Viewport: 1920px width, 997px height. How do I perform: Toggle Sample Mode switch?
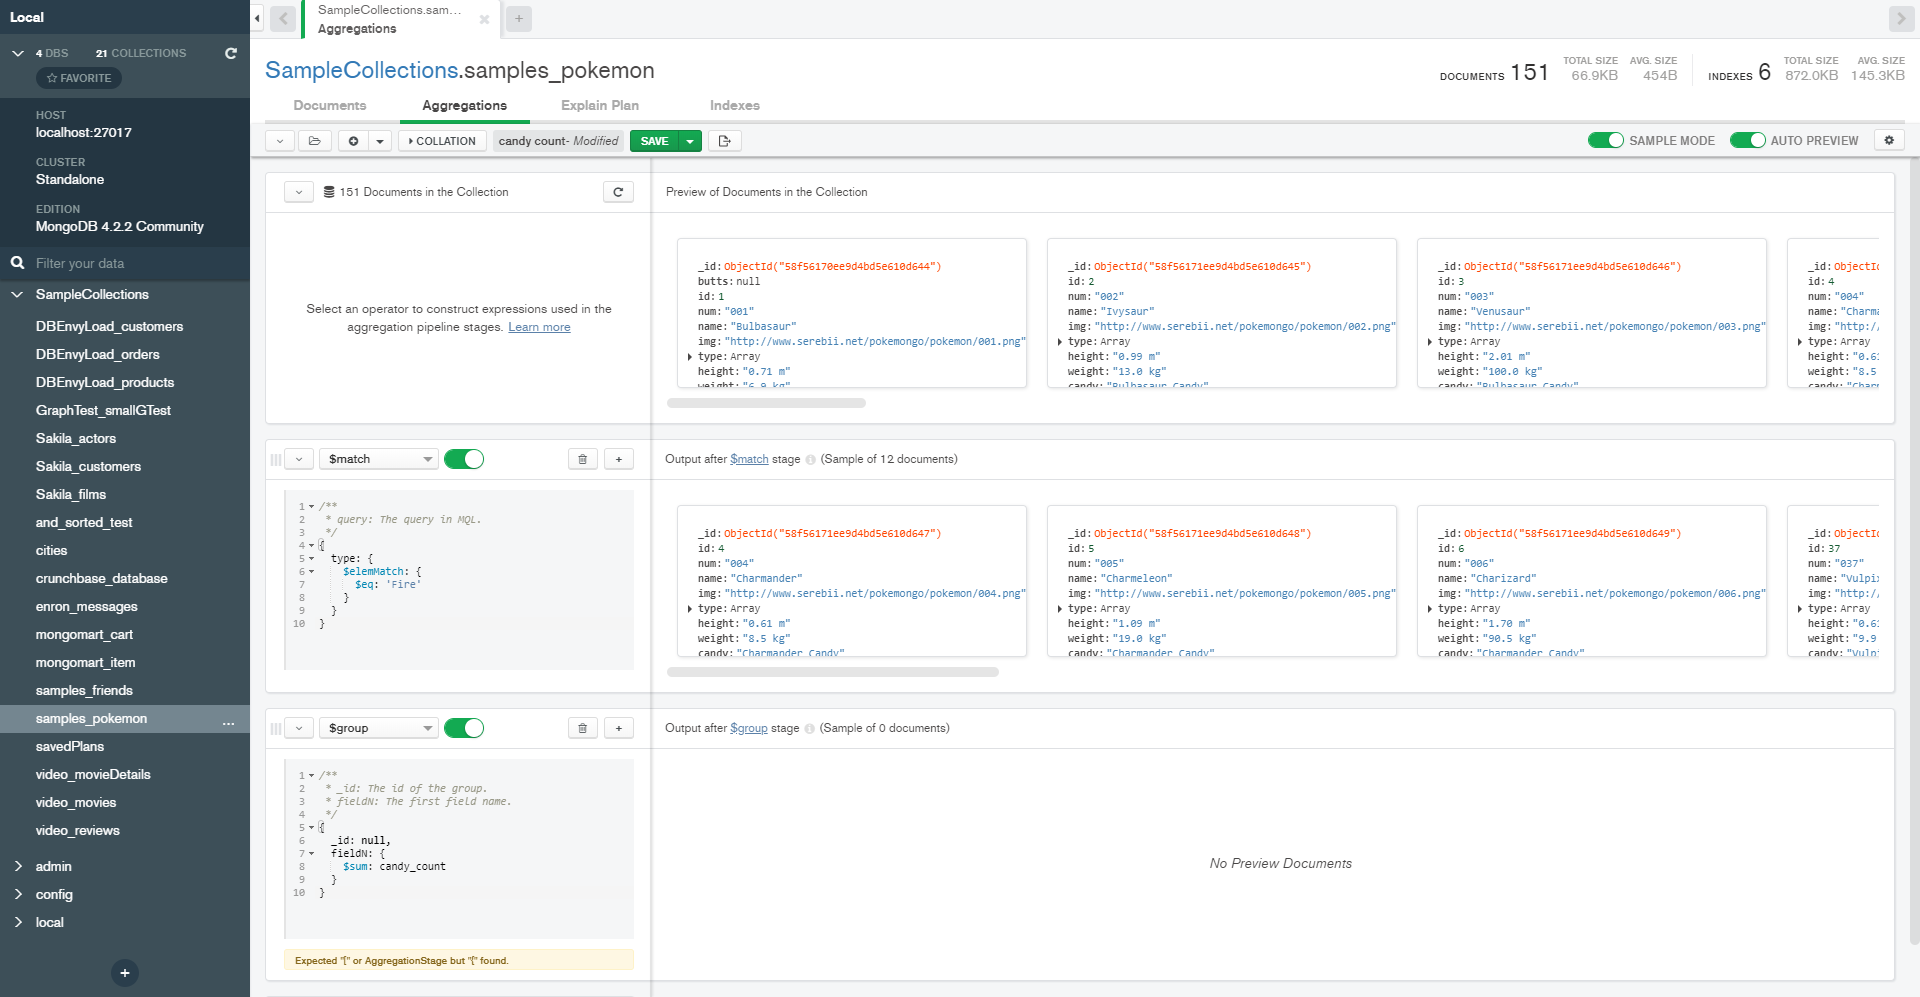pos(1605,141)
